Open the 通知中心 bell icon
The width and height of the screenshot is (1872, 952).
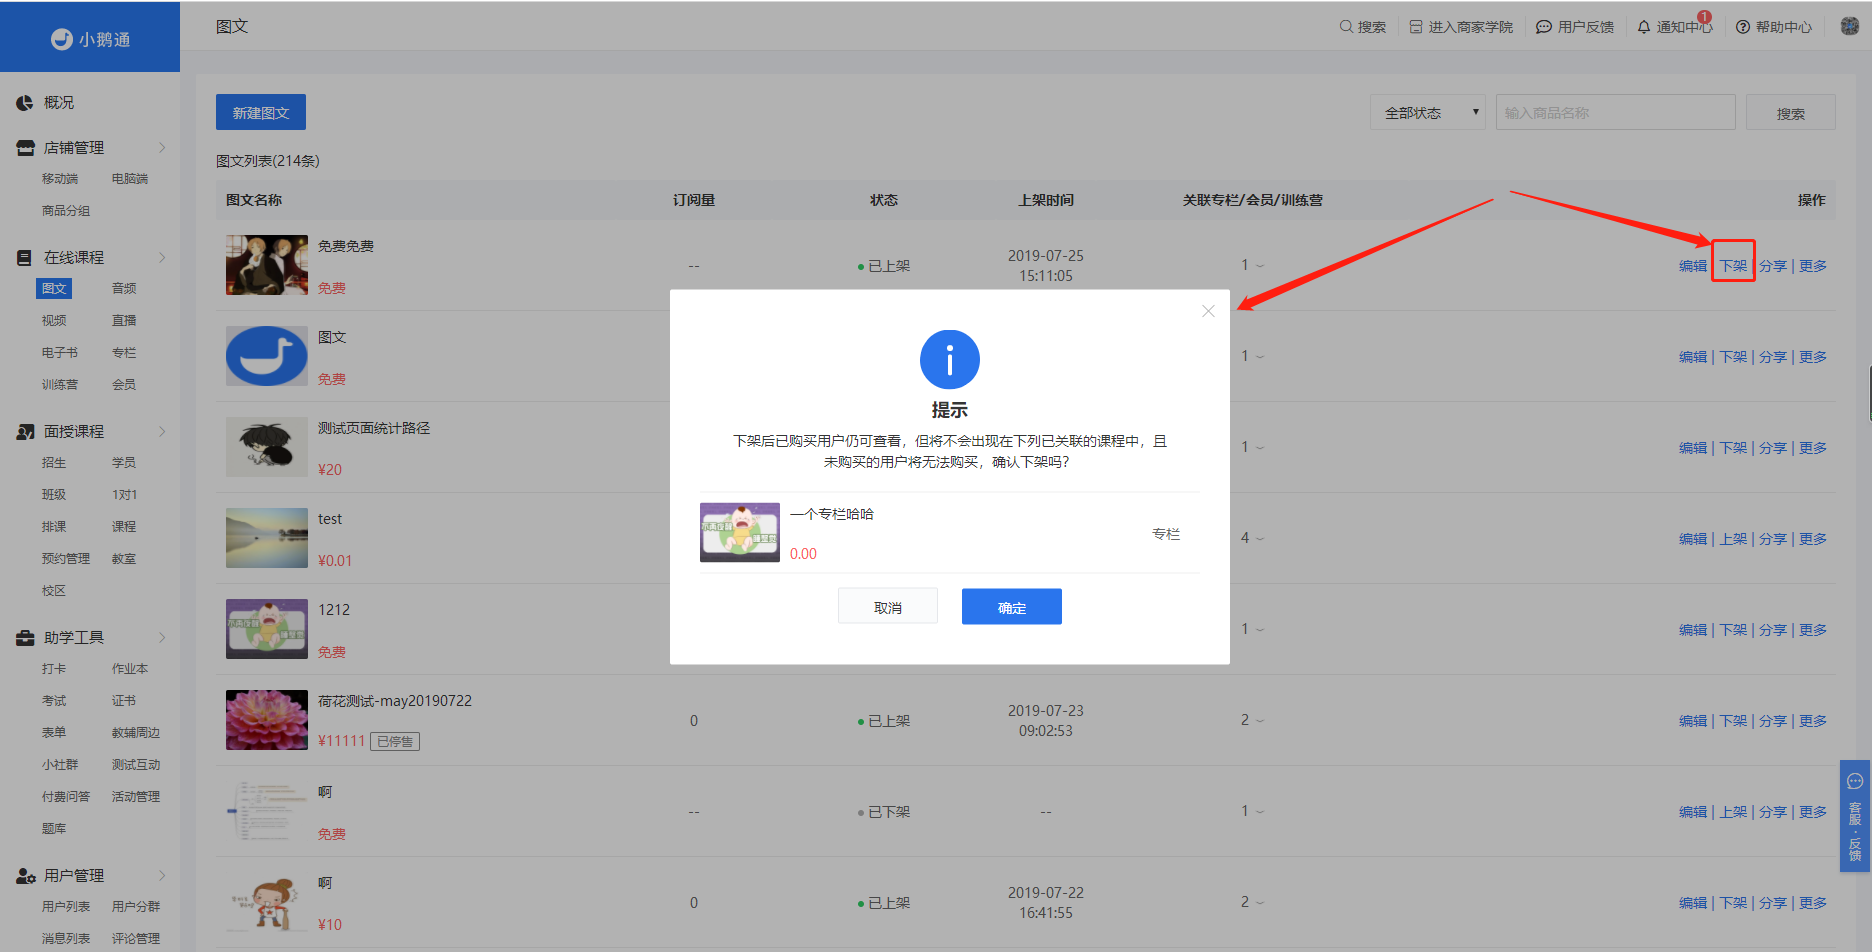click(1644, 27)
